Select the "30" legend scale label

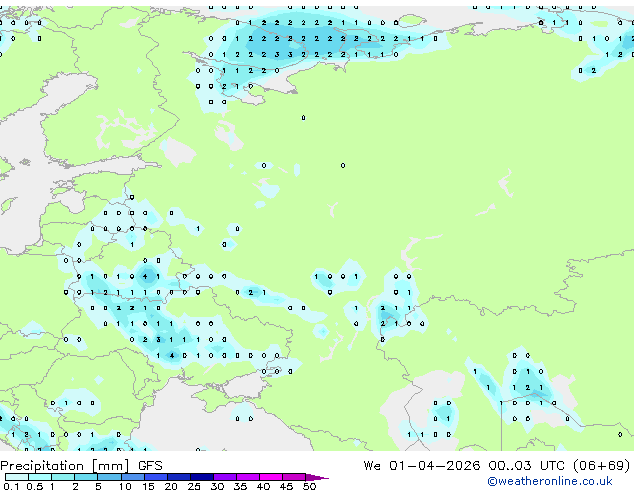pos(217,486)
